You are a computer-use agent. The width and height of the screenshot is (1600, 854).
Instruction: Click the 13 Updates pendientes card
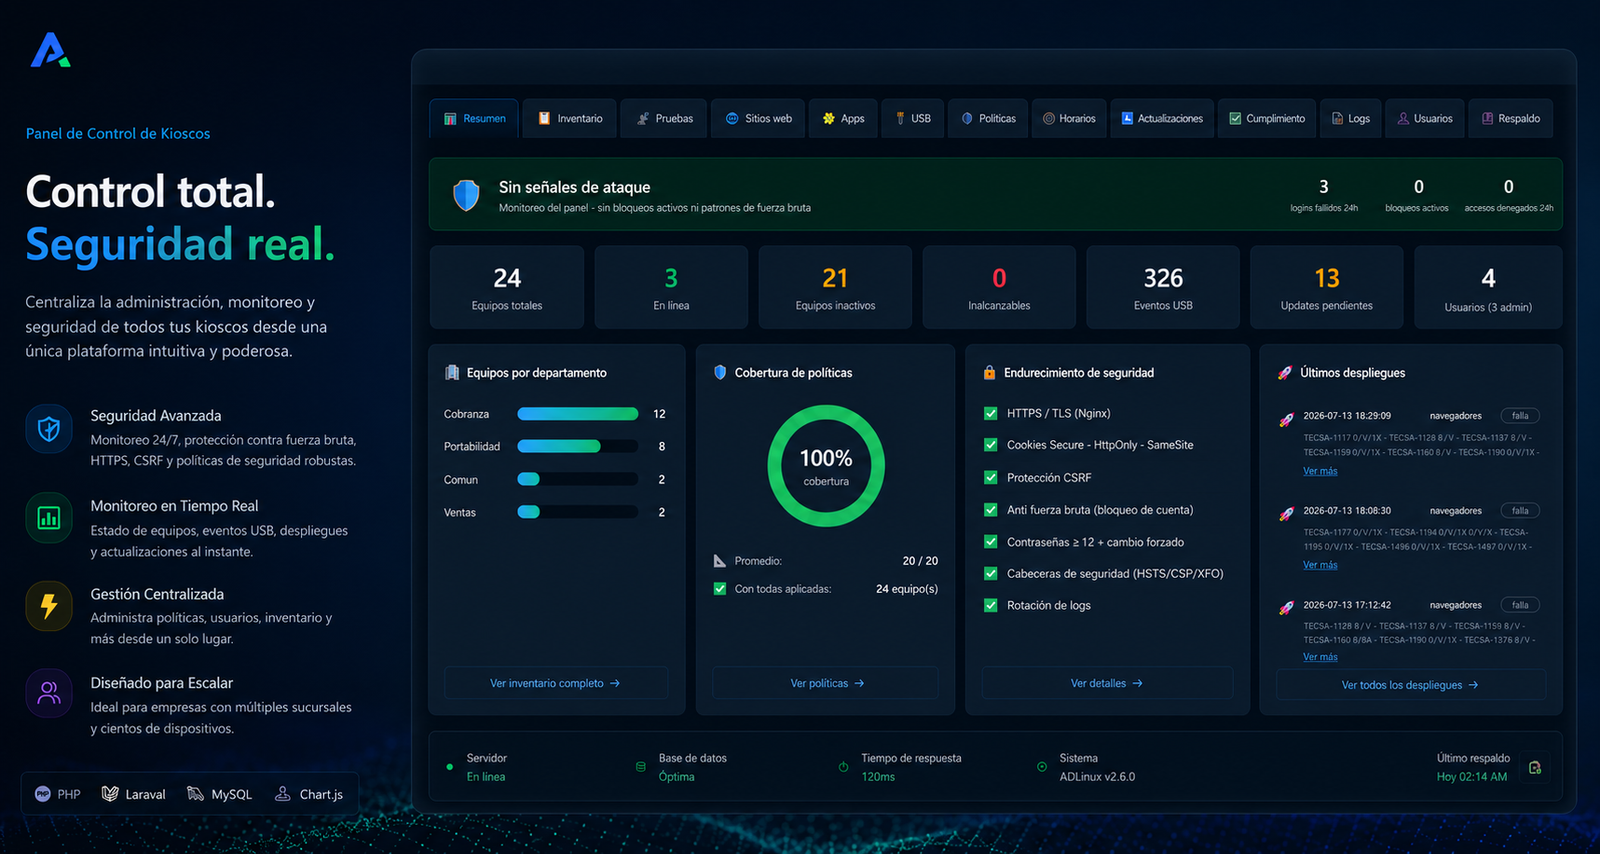pos(1327,287)
